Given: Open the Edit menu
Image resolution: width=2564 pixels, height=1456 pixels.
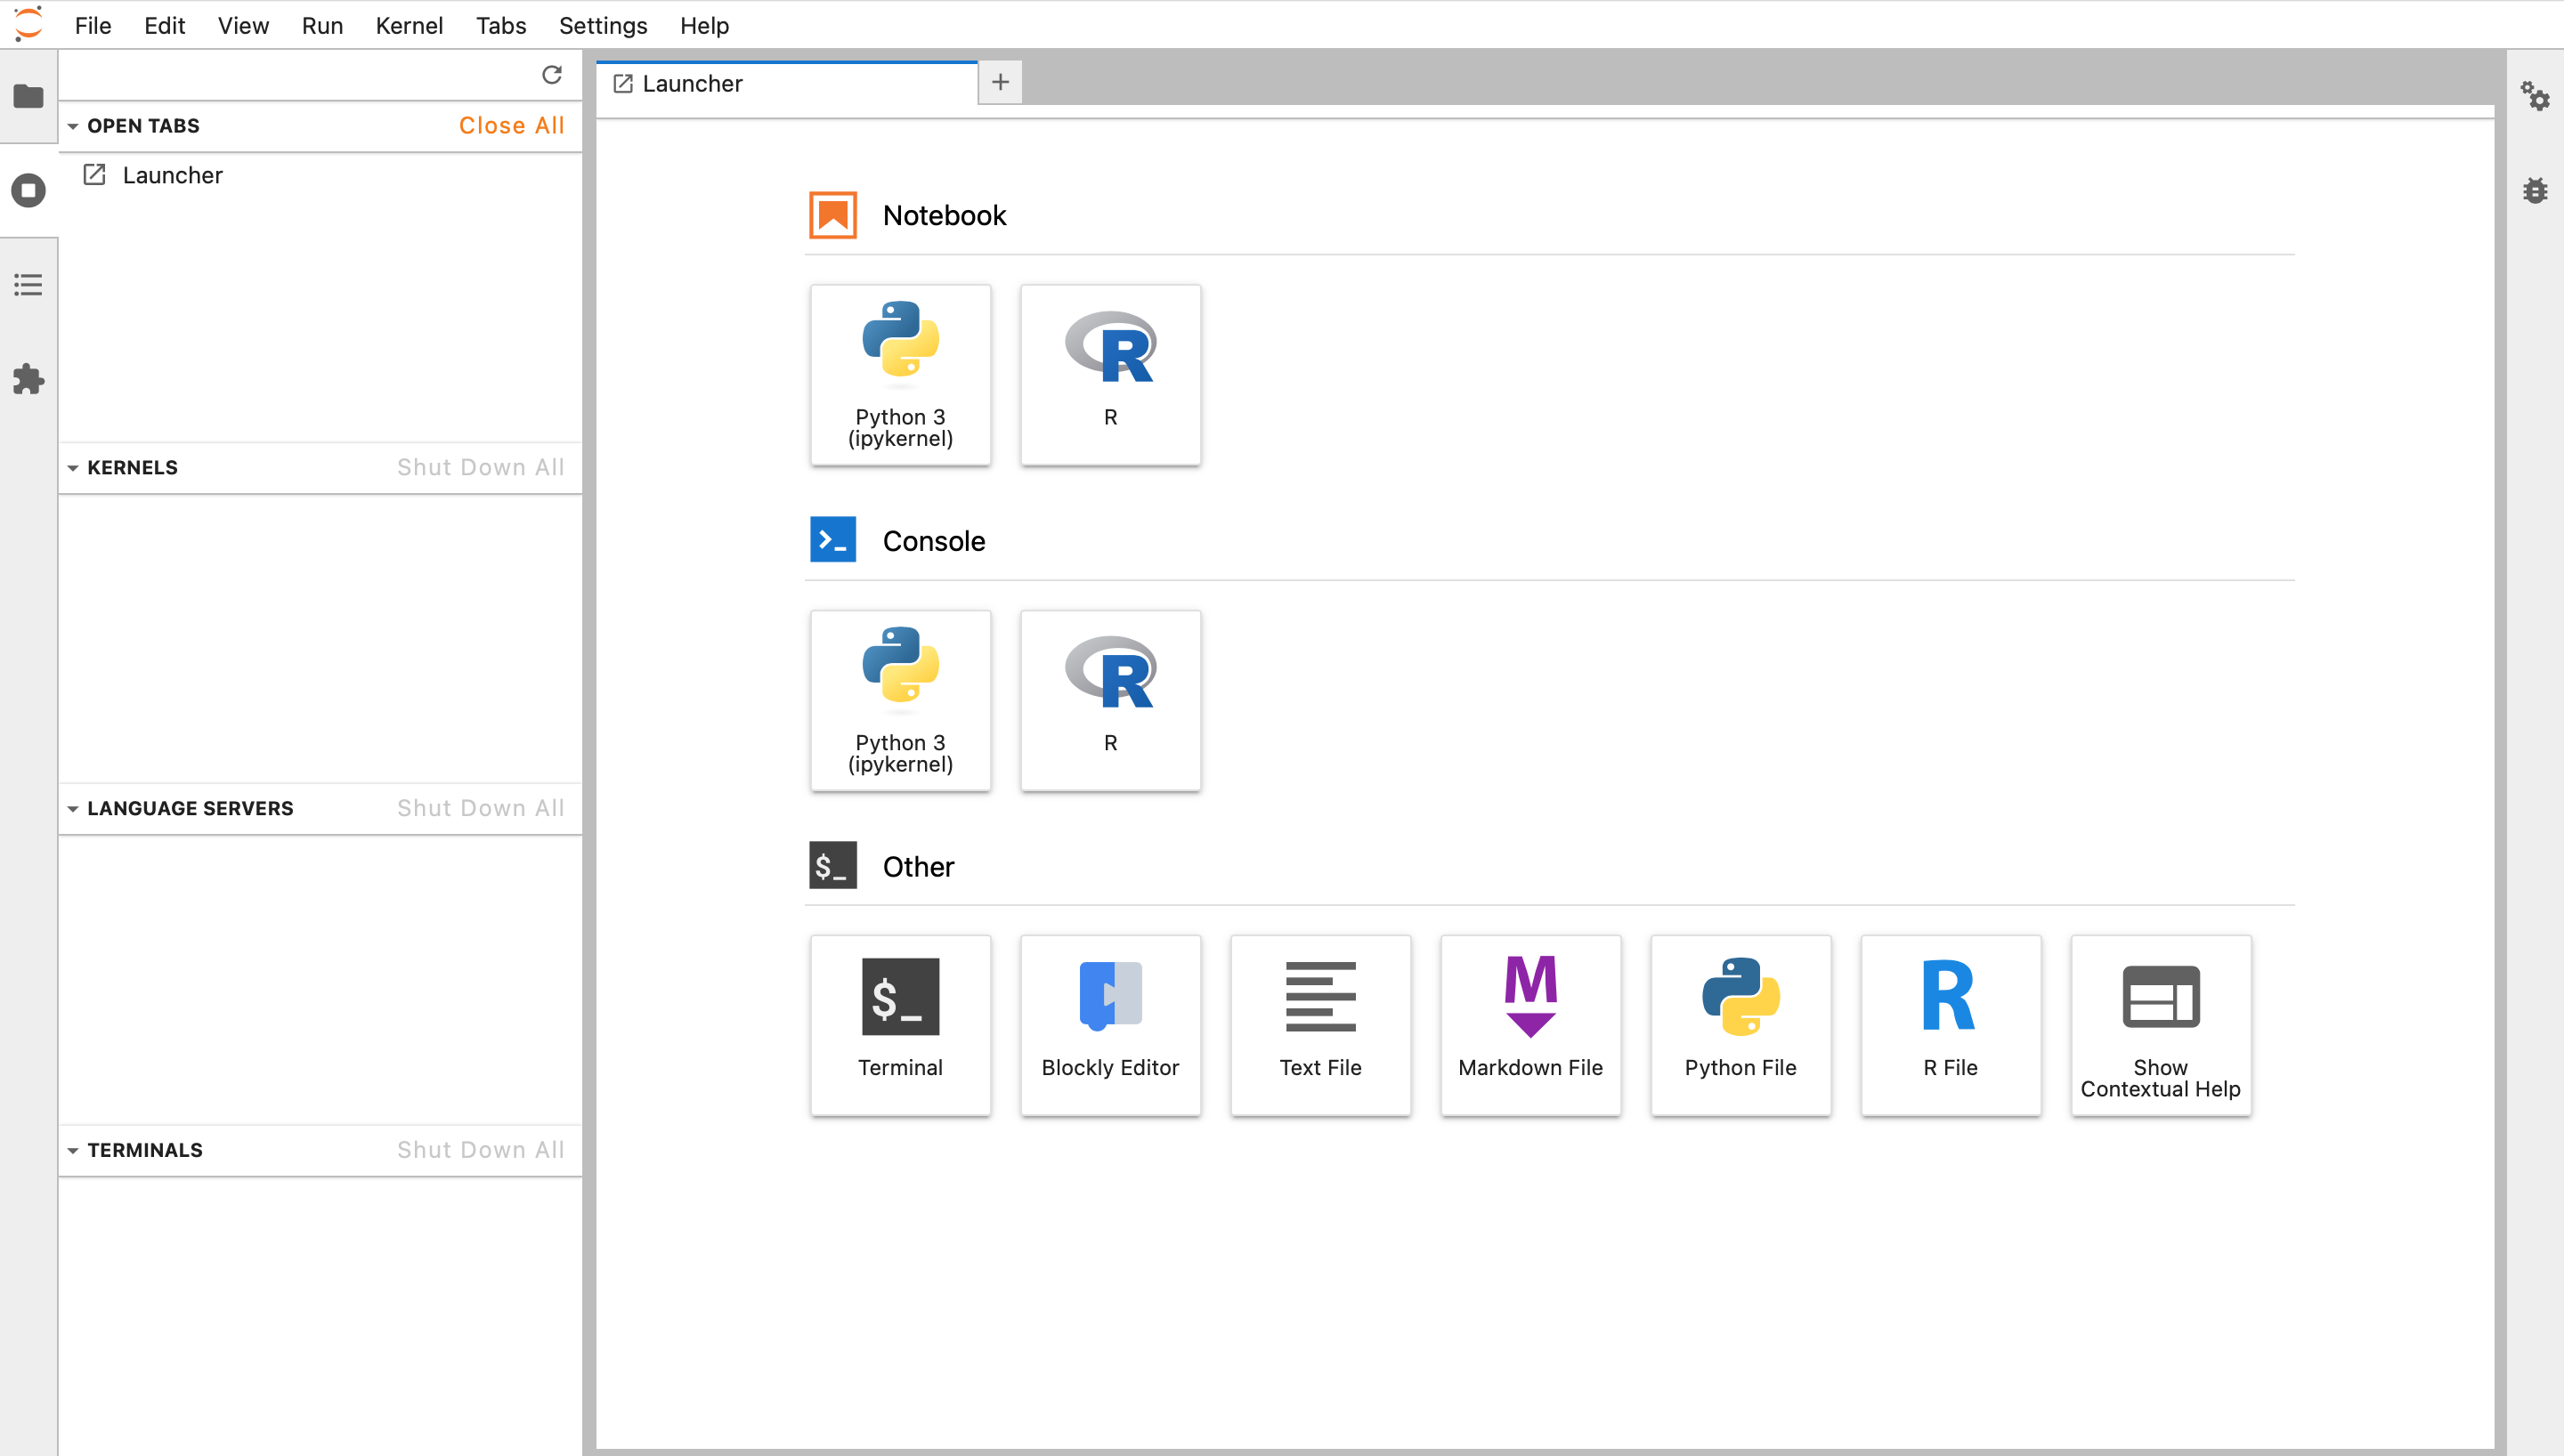Looking at the screenshot, I should tap(164, 25).
